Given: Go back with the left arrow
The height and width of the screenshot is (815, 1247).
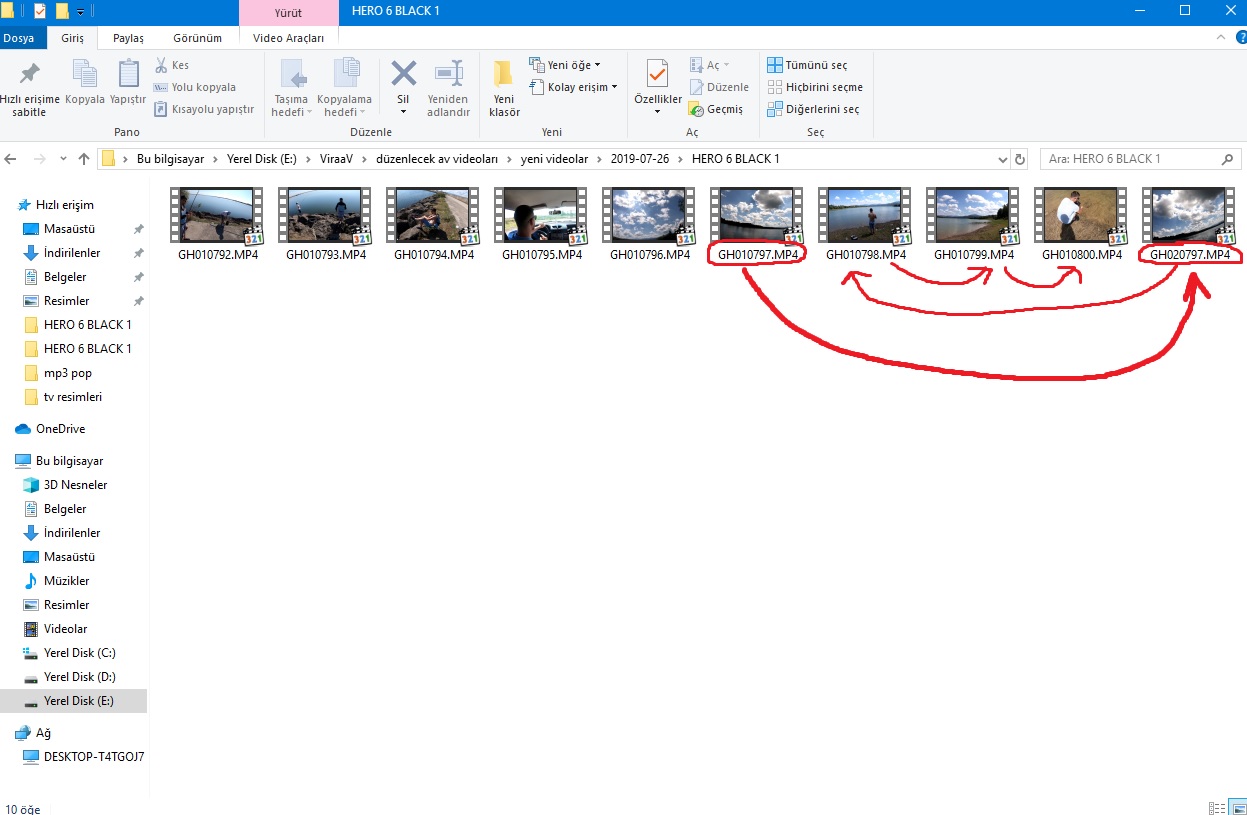Looking at the screenshot, I should click(11, 159).
